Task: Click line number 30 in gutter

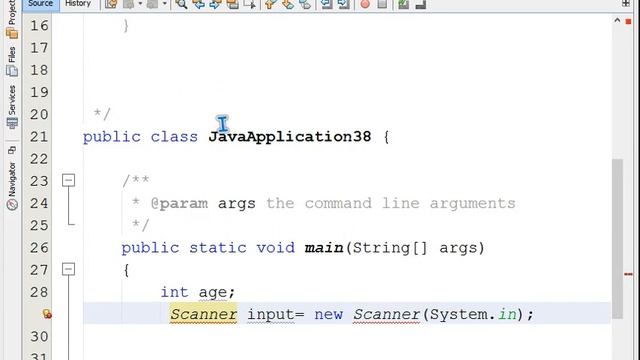Action: coord(39,337)
